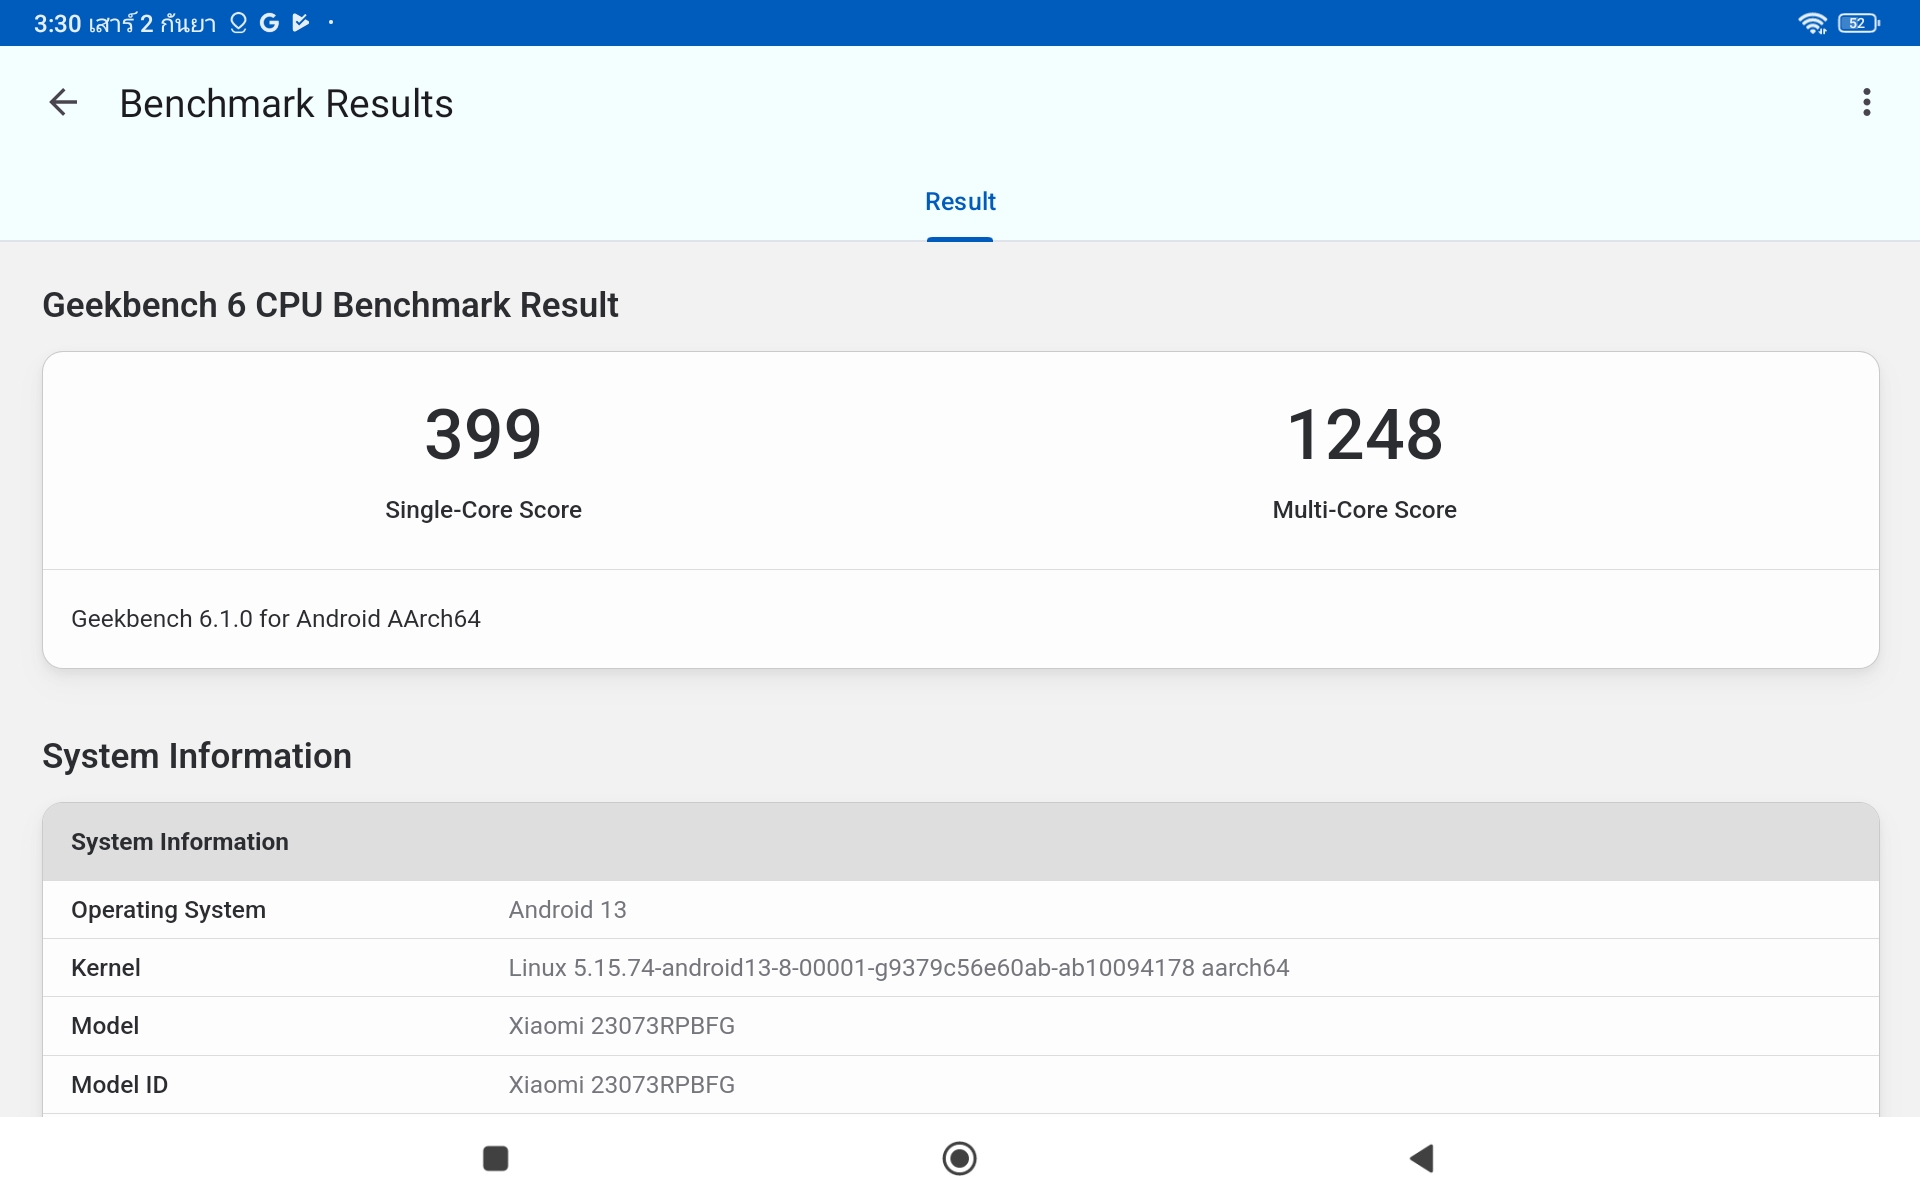This screenshot has height=1200, width=1920.
Task: Tap Xiaomi 23073RPBFG in the Model row
Action: 621,1026
